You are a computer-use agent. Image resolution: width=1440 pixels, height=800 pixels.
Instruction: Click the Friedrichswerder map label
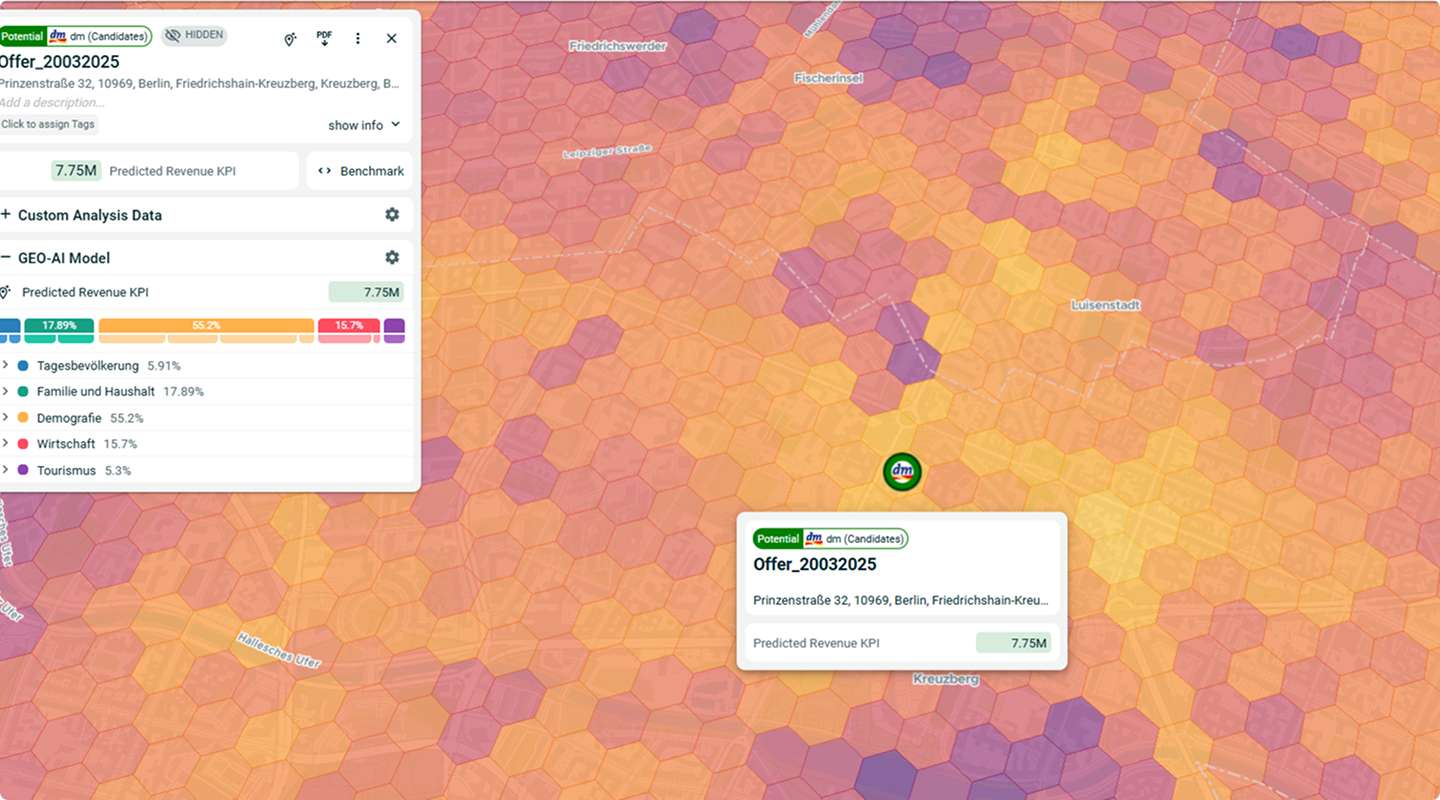click(x=617, y=46)
